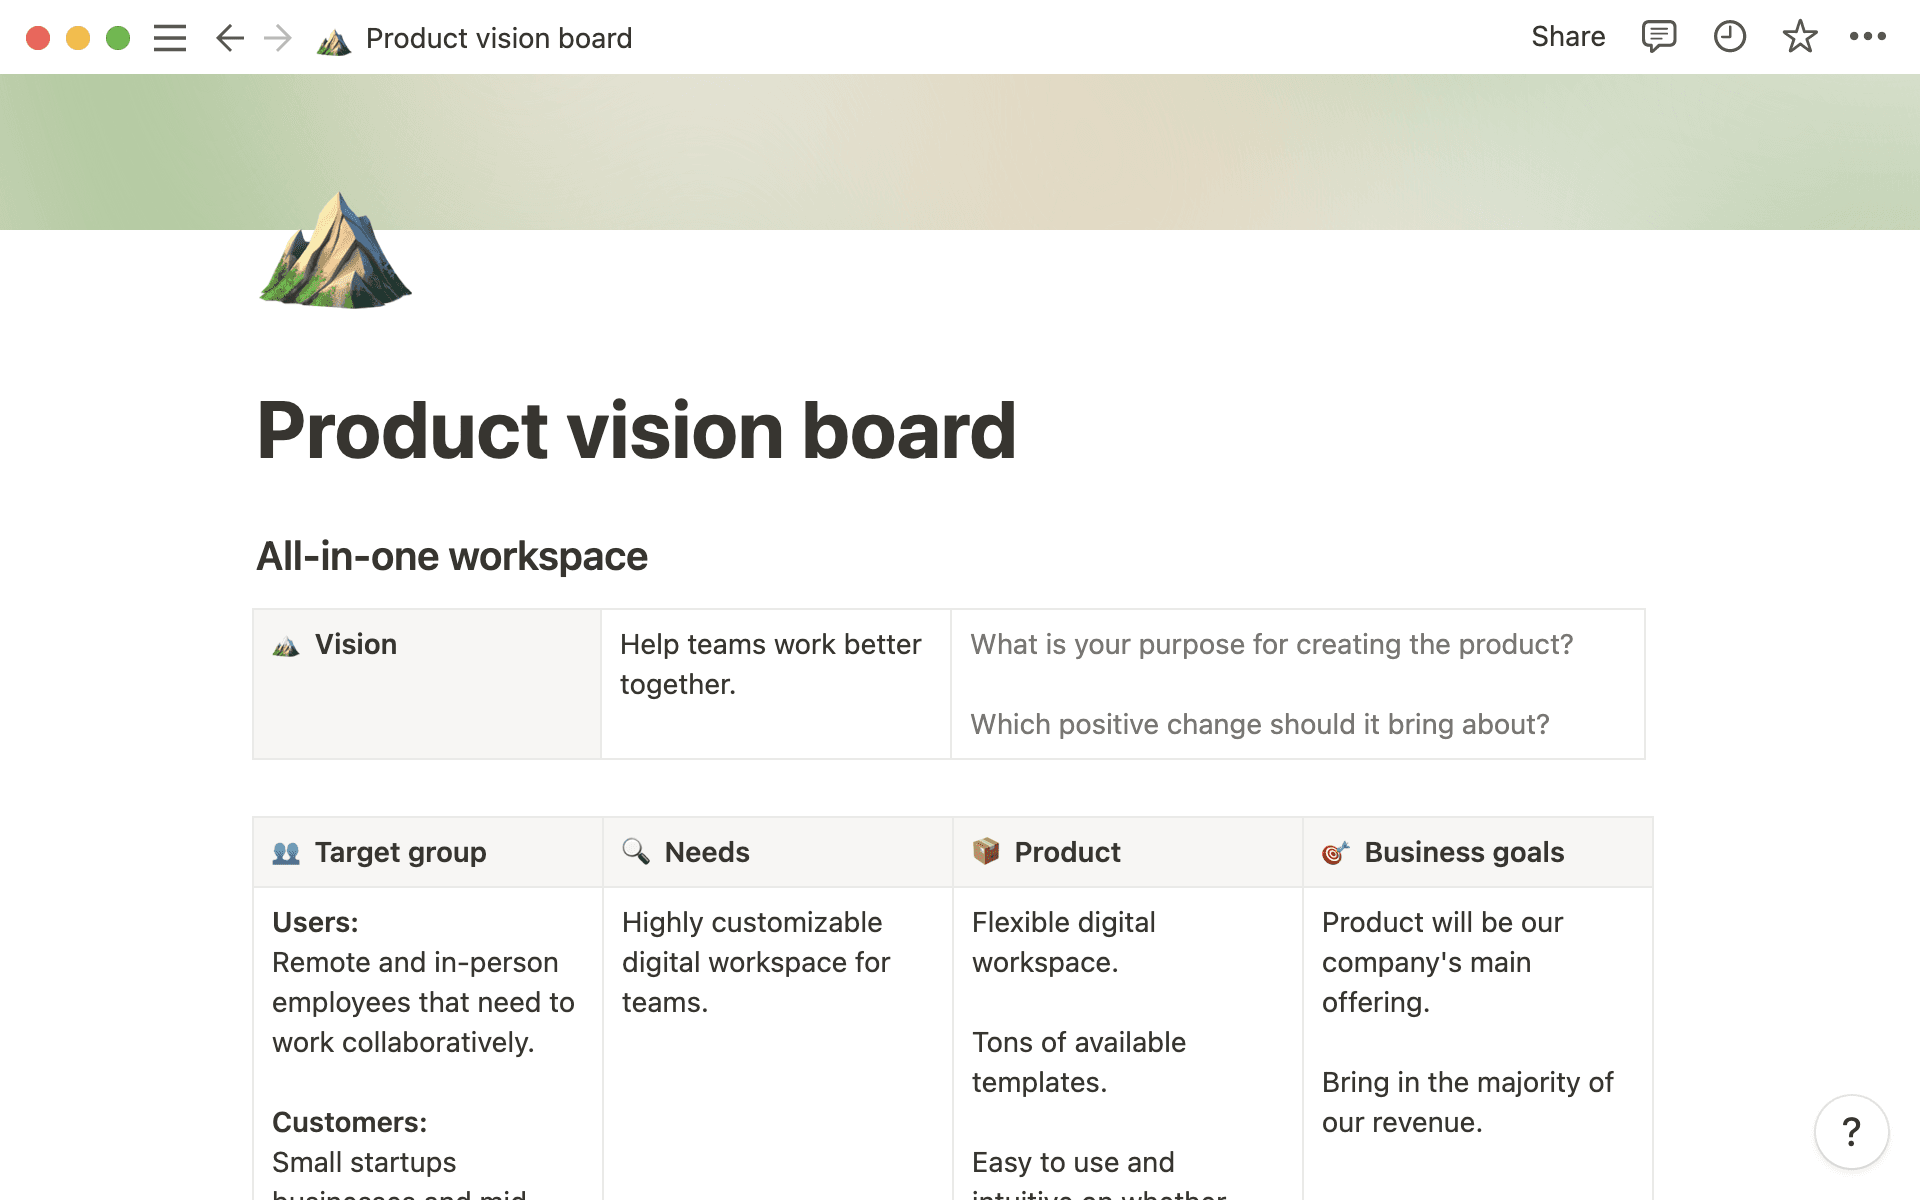This screenshot has height=1200, width=1920.
Task: Navigate back using the left arrow
Action: 229,37
